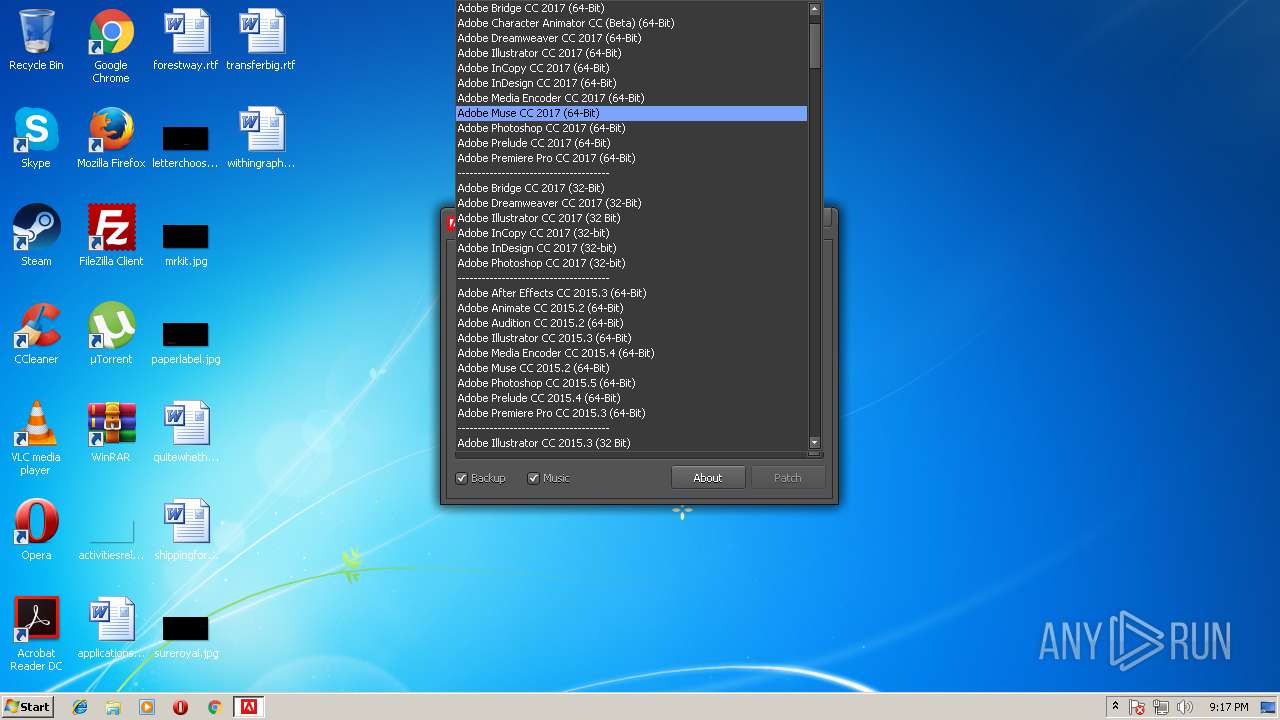Image resolution: width=1280 pixels, height=720 pixels.
Task: Pick Adobe Media Encoder CC 2015.4 (64-Bit)
Action: 631,353
